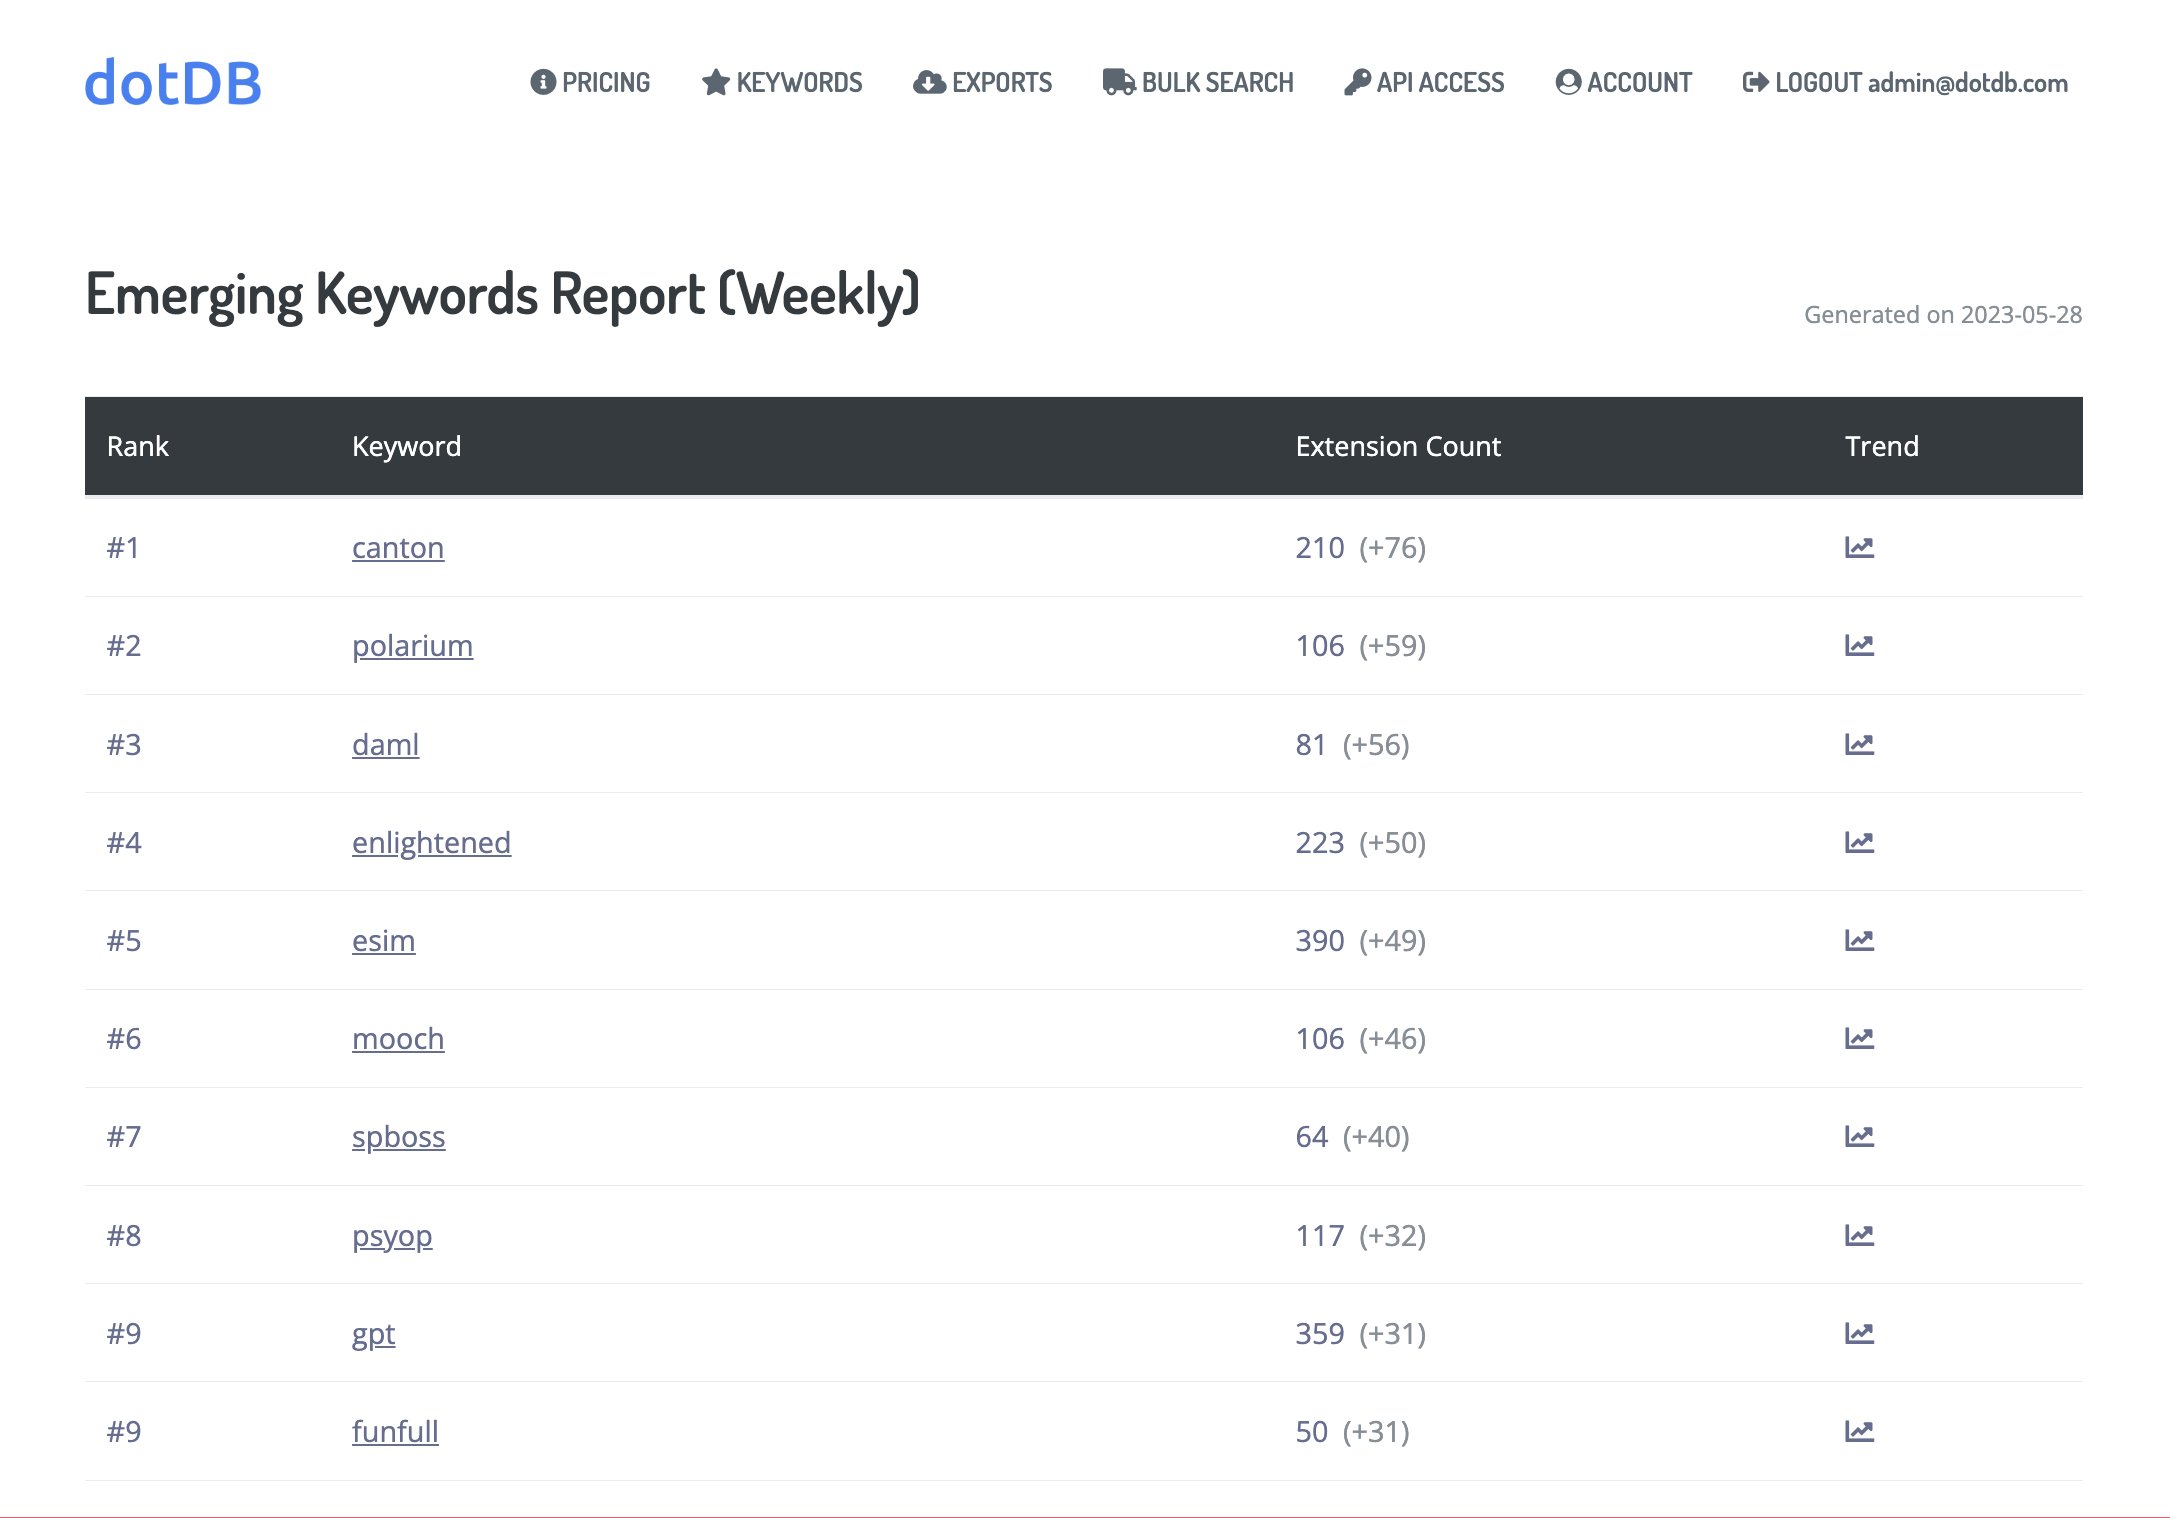2170x1518 pixels.
Task: View trend graph icon for daml
Action: (1858, 744)
